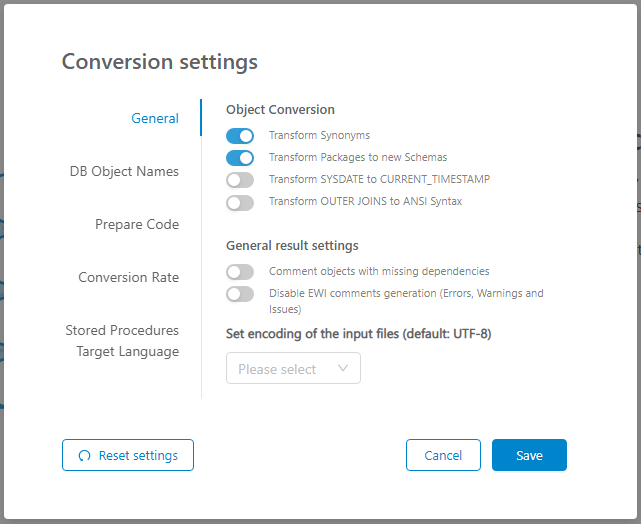
Task: Disable the Transform Synonyms toggle
Action: point(240,136)
